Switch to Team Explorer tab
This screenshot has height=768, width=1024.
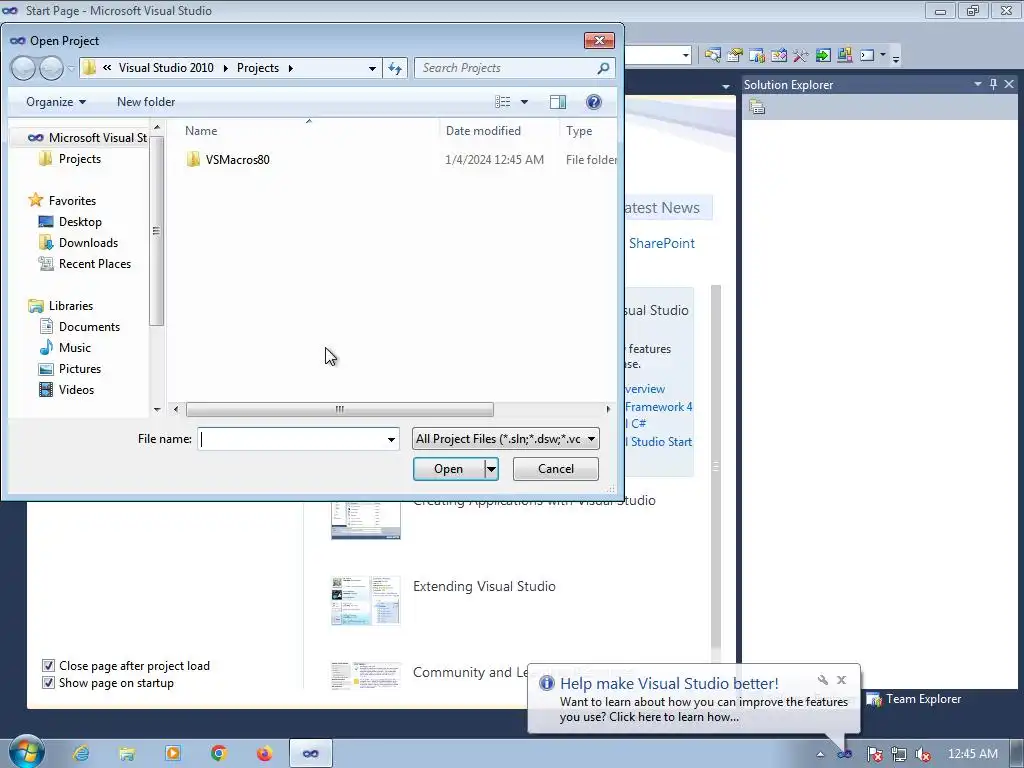(x=914, y=699)
